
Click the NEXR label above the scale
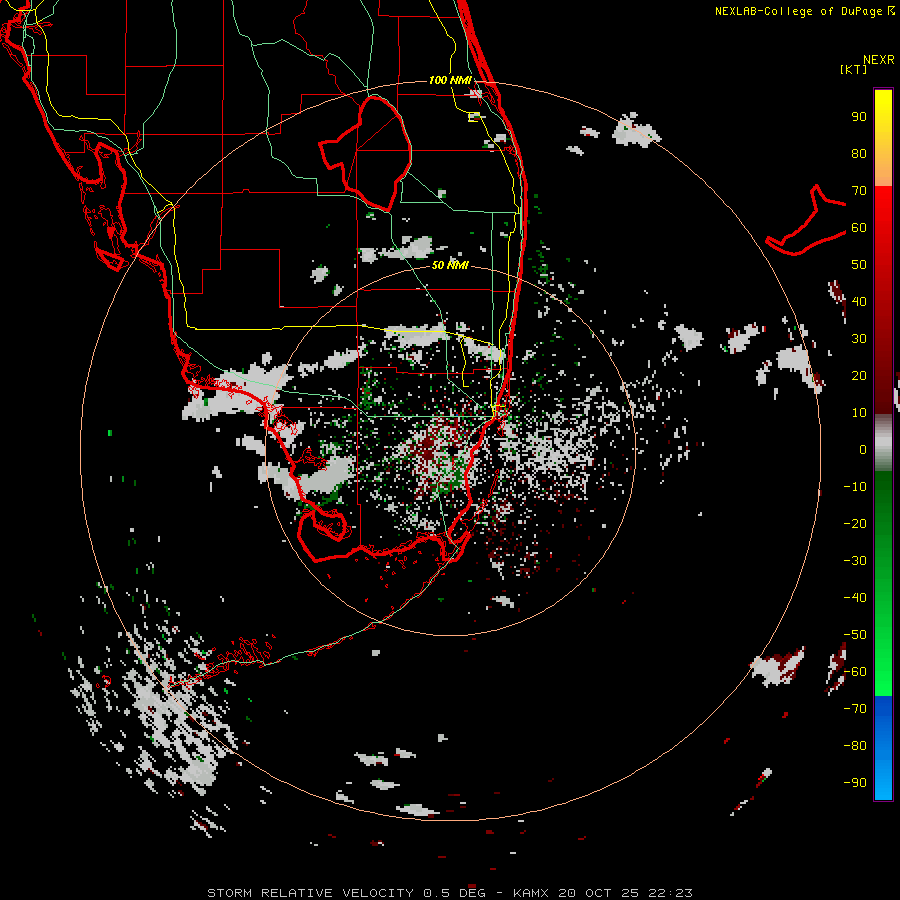[x=879, y=60]
